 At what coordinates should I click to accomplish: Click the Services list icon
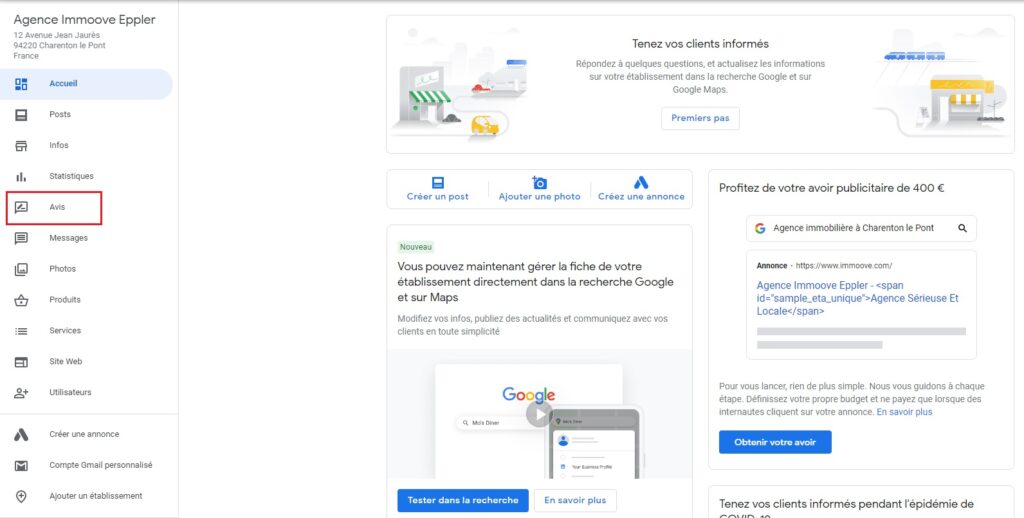pos(21,331)
